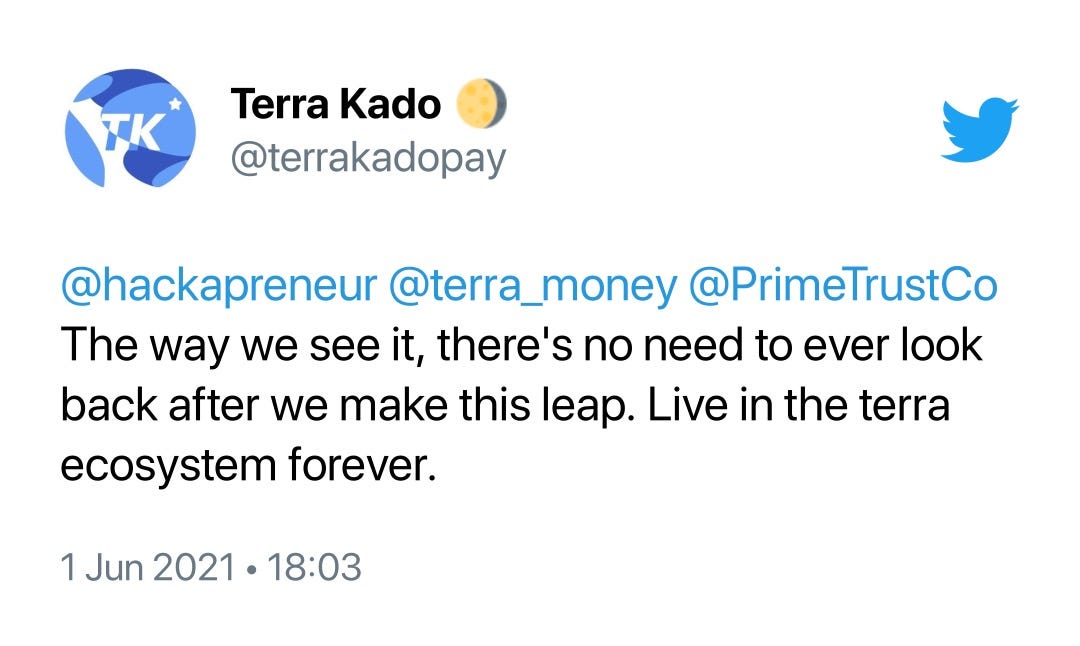
Task: Open the @hackapreneur mention
Action: click(x=220, y=285)
